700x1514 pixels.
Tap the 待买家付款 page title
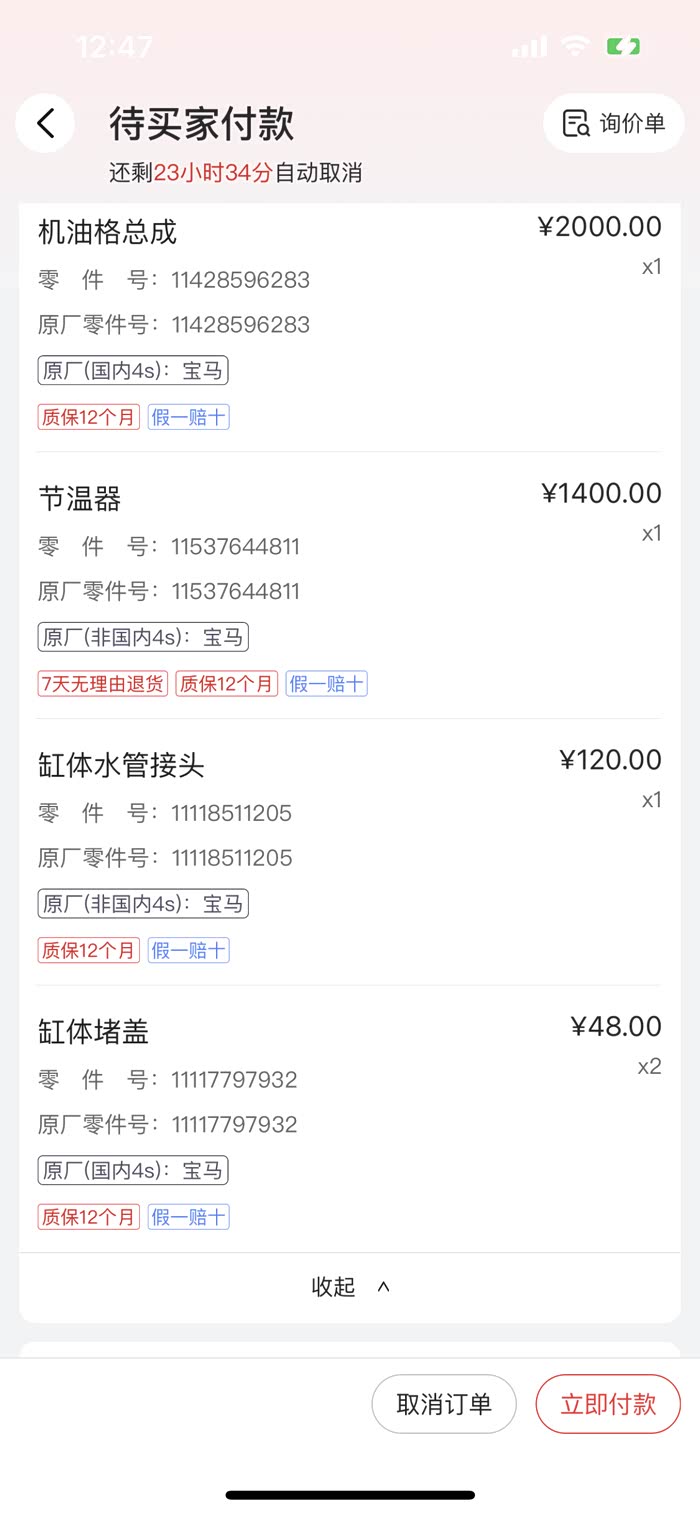coord(202,124)
